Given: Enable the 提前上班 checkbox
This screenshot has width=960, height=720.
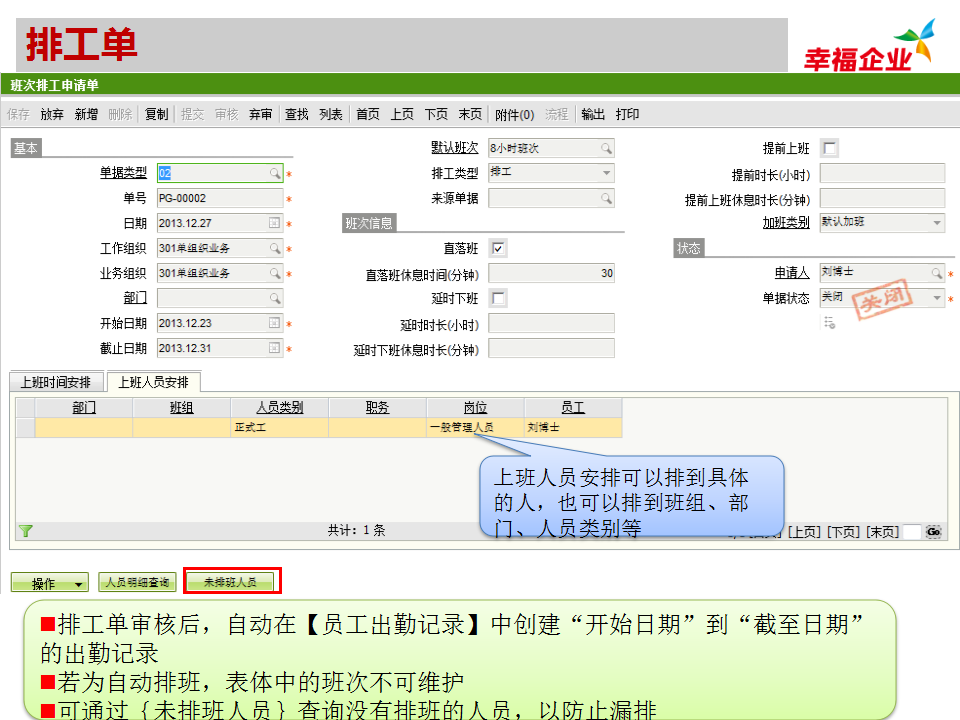Looking at the screenshot, I should [x=829, y=149].
